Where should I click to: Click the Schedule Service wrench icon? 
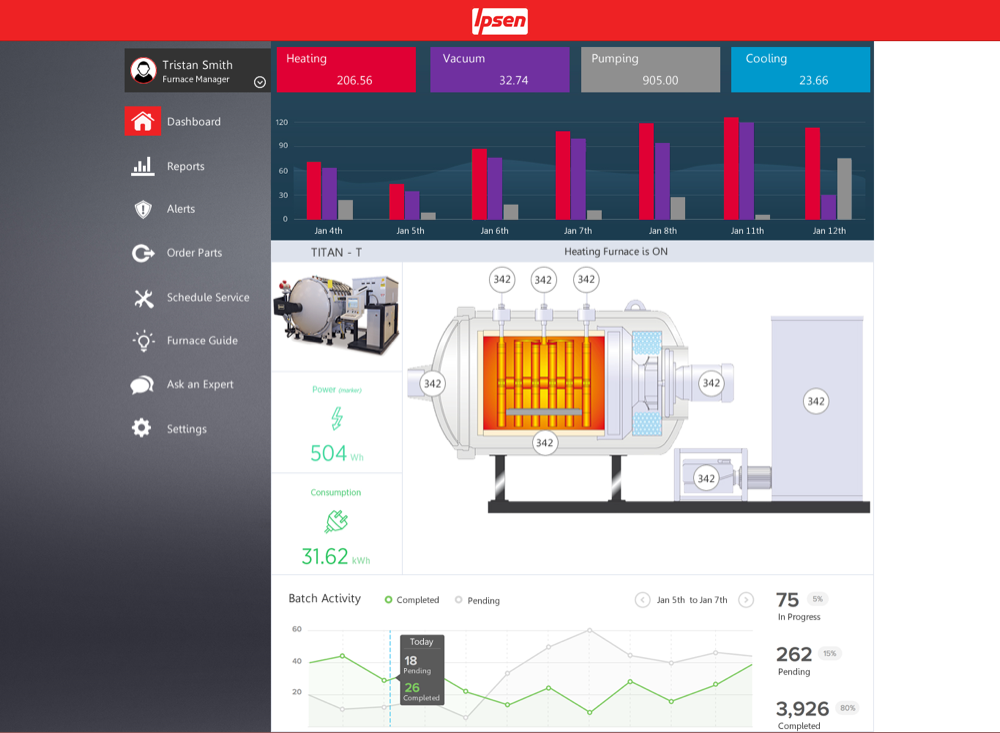(142, 297)
